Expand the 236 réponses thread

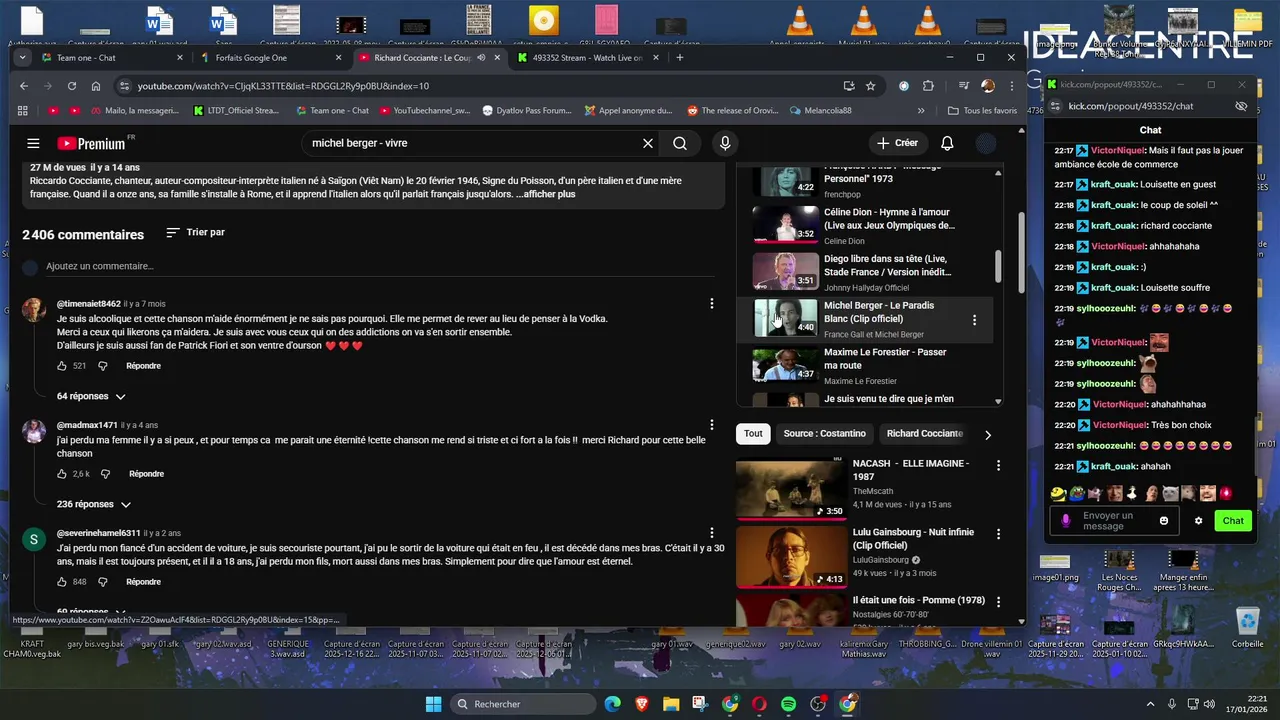(94, 504)
